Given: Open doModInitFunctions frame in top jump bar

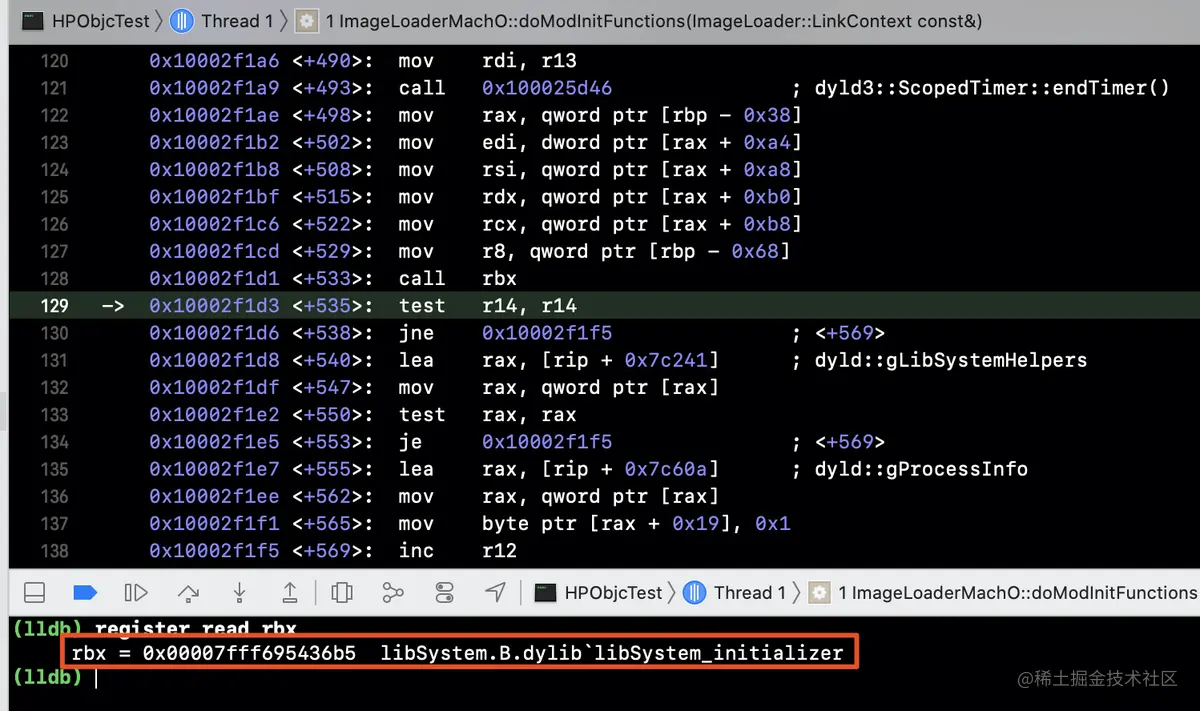Looking at the screenshot, I should (x=654, y=20).
